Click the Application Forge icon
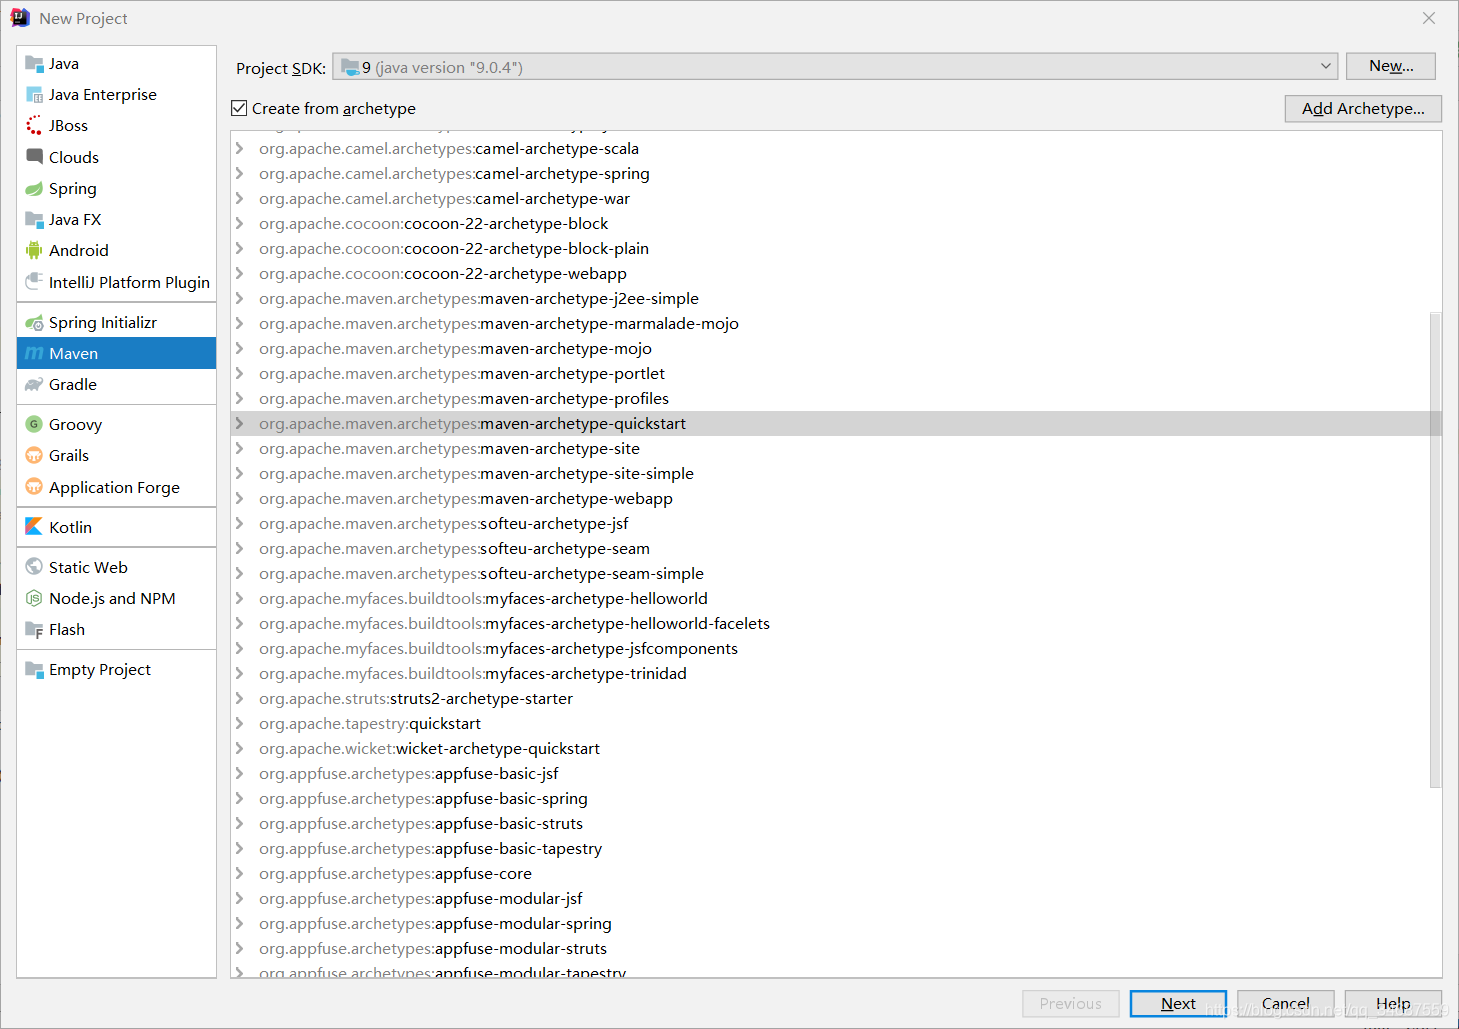1459x1029 pixels. (x=34, y=487)
